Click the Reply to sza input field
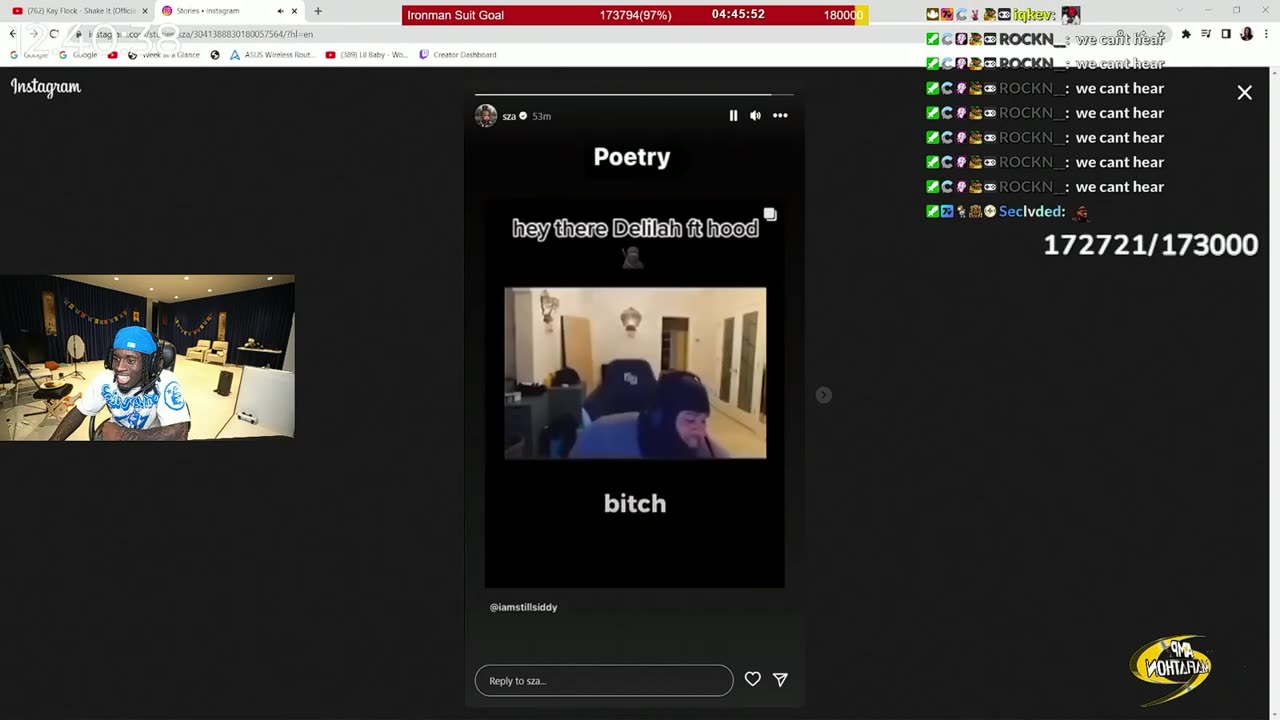The image size is (1280, 720). (604, 680)
